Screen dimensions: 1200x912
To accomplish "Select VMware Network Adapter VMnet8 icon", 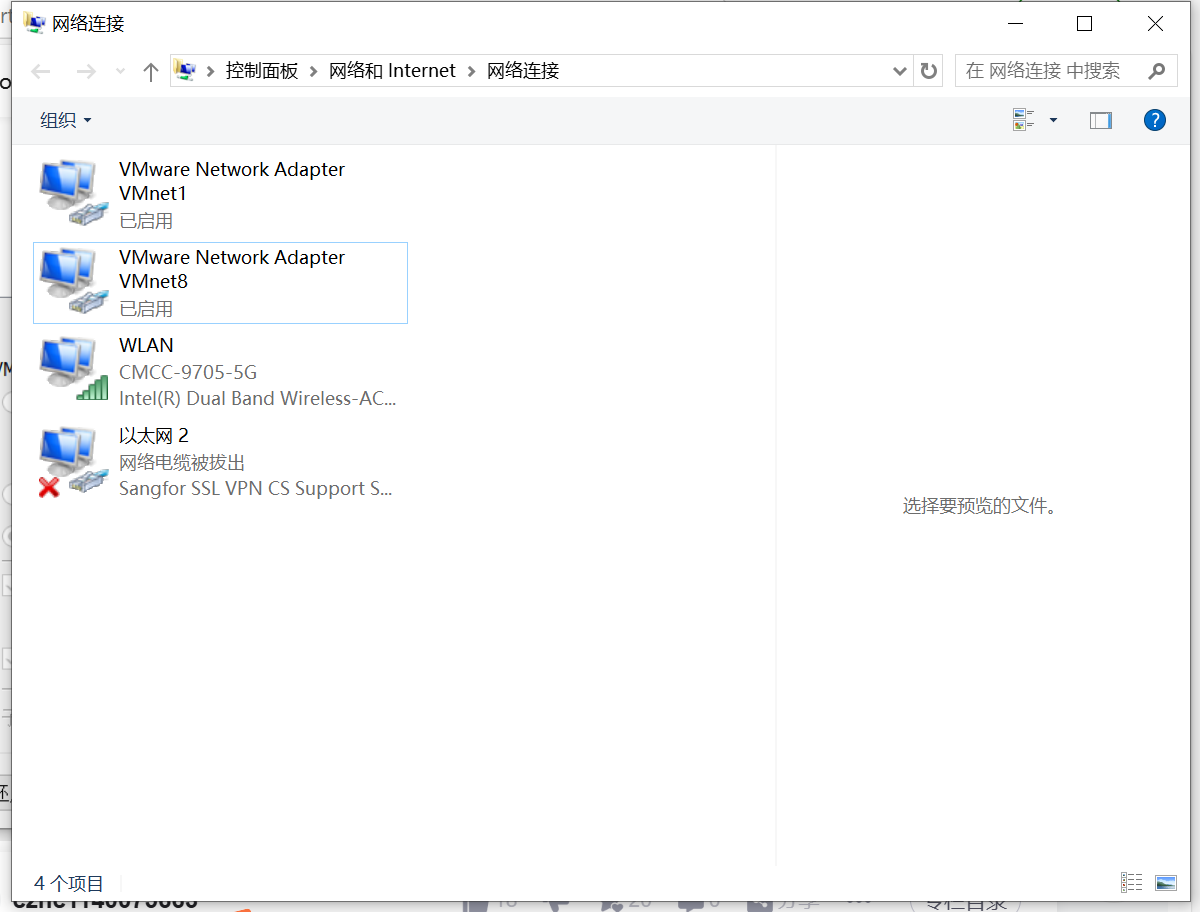I will (x=73, y=280).
